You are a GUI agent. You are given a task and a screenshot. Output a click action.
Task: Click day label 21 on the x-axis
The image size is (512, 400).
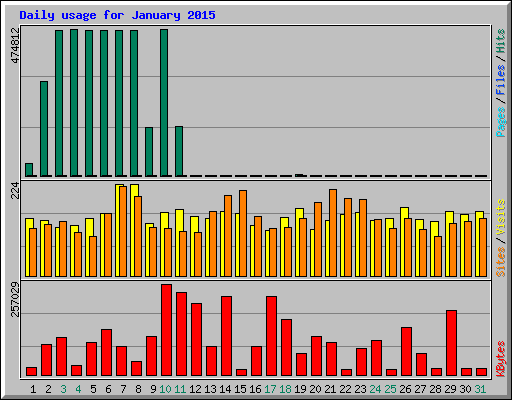330,389
